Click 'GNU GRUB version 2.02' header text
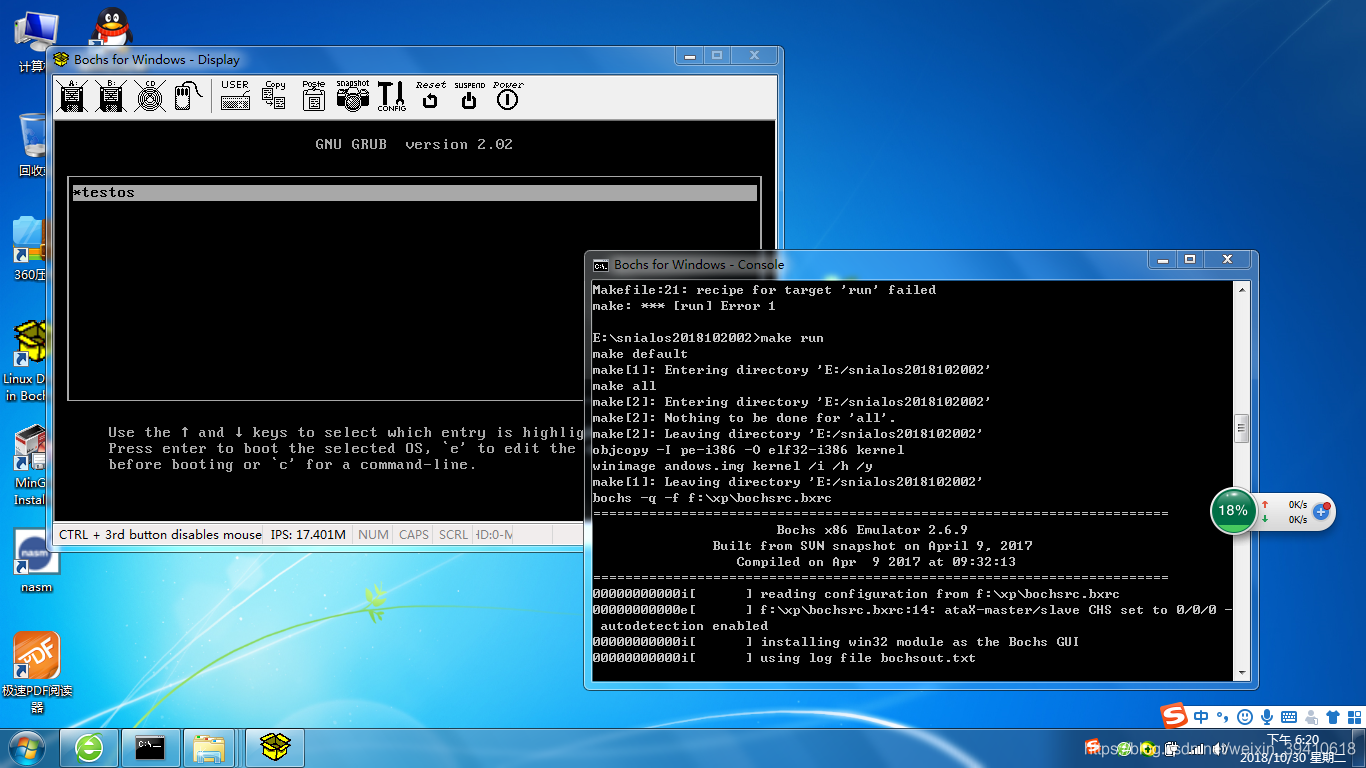1366x768 pixels. 414,144
